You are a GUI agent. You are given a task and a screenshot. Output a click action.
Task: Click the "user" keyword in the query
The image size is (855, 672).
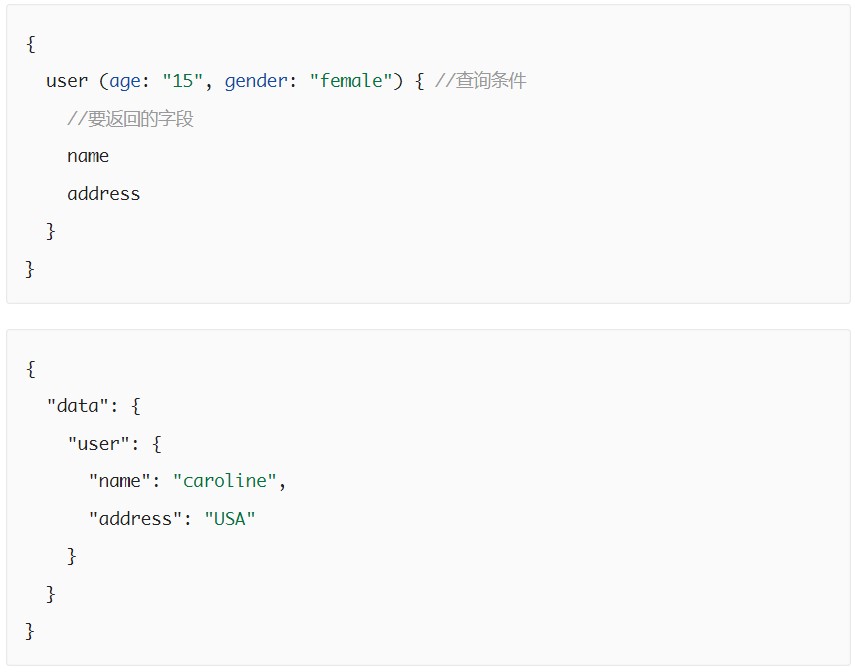coord(67,81)
